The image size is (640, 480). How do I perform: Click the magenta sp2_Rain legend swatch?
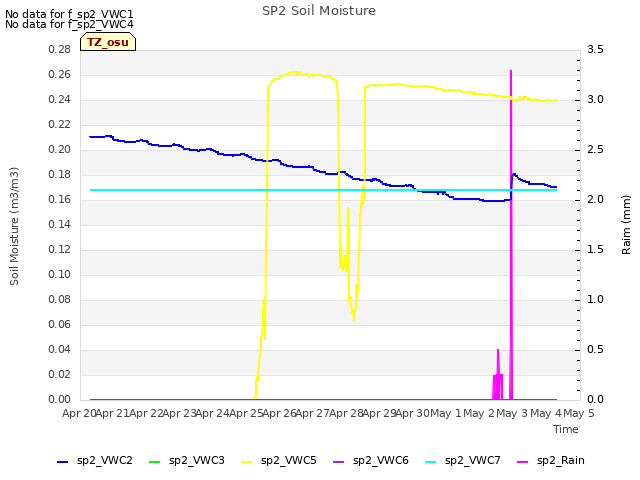click(522, 462)
